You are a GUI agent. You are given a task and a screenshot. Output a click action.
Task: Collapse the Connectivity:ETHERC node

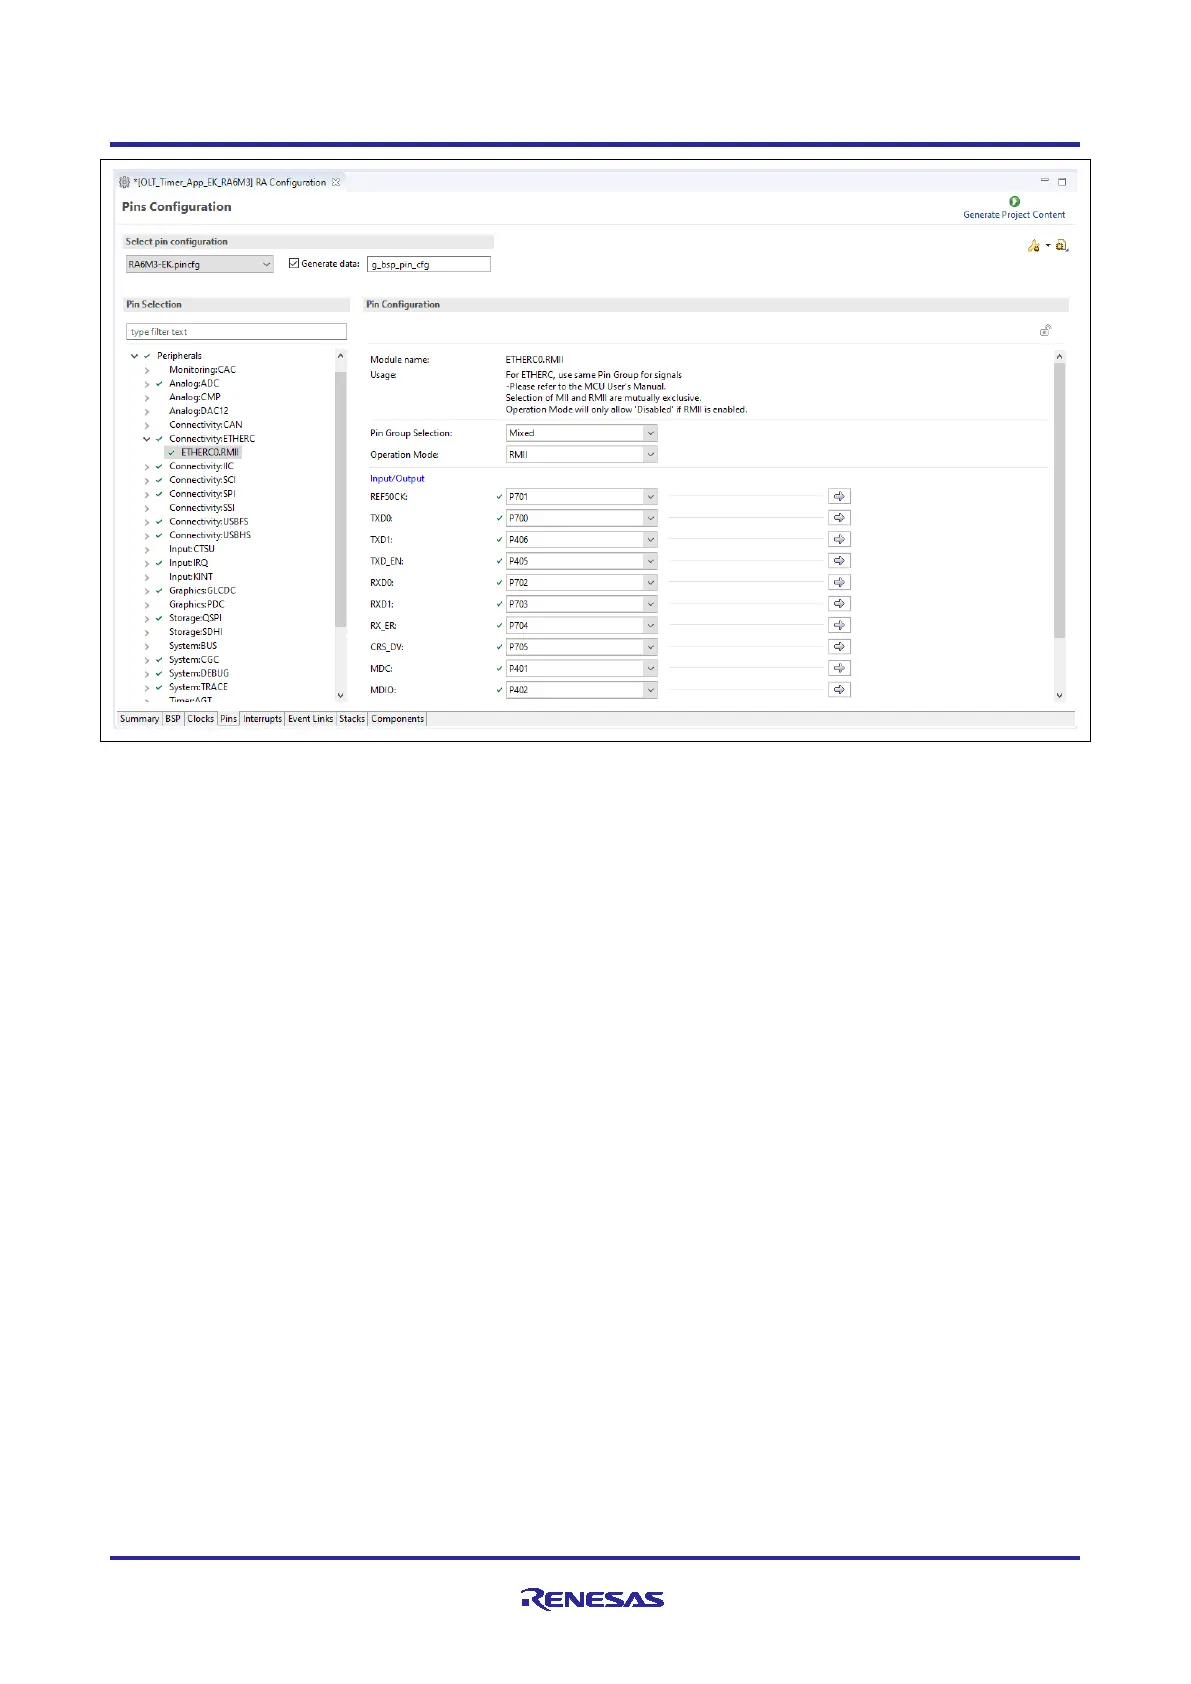coord(146,439)
